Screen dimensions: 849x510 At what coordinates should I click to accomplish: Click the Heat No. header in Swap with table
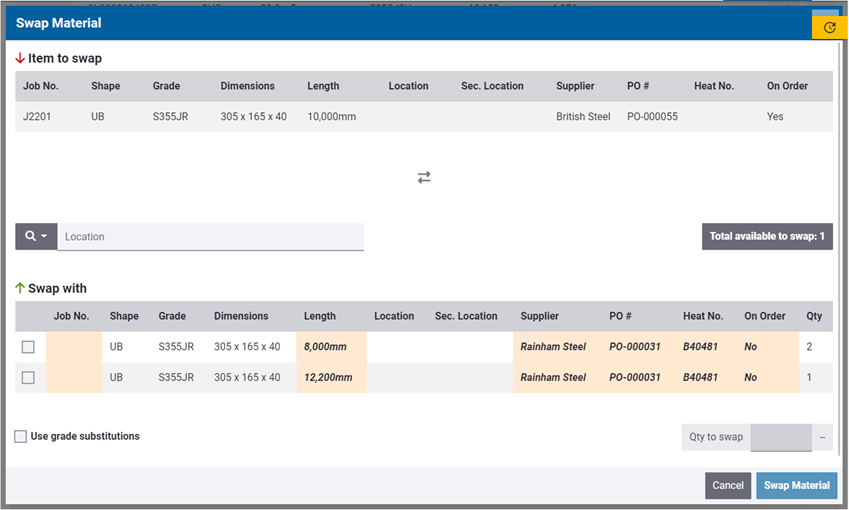(x=702, y=316)
